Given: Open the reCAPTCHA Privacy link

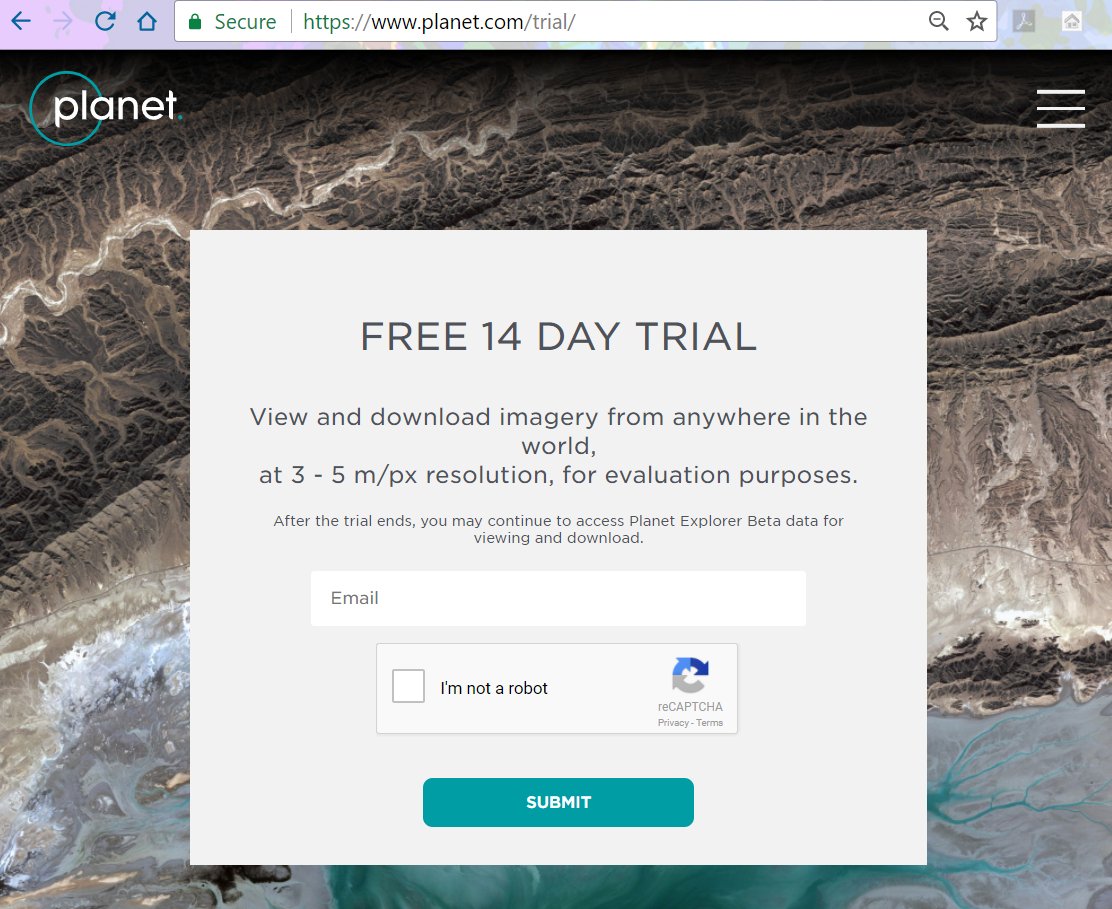Looking at the screenshot, I should (x=673, y=723).
